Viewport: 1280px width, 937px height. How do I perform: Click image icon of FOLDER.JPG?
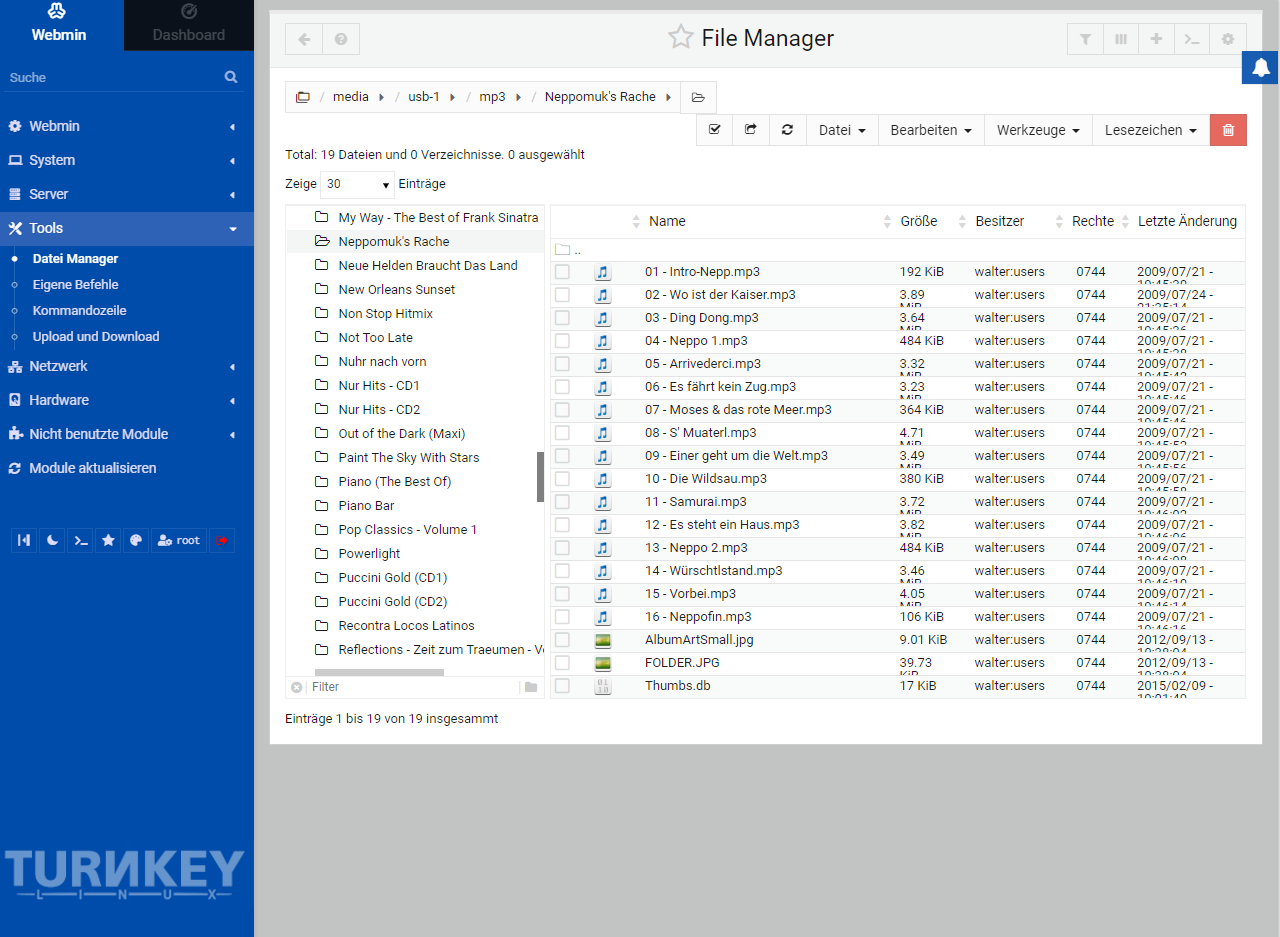(x=602, y=663)
